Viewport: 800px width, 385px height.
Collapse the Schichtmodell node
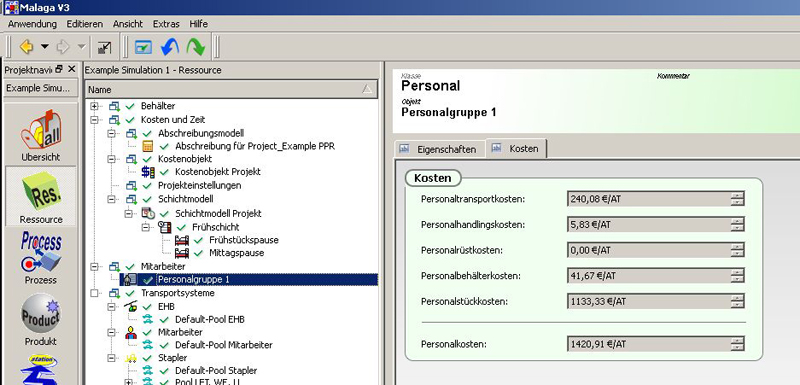click(111, 199)
